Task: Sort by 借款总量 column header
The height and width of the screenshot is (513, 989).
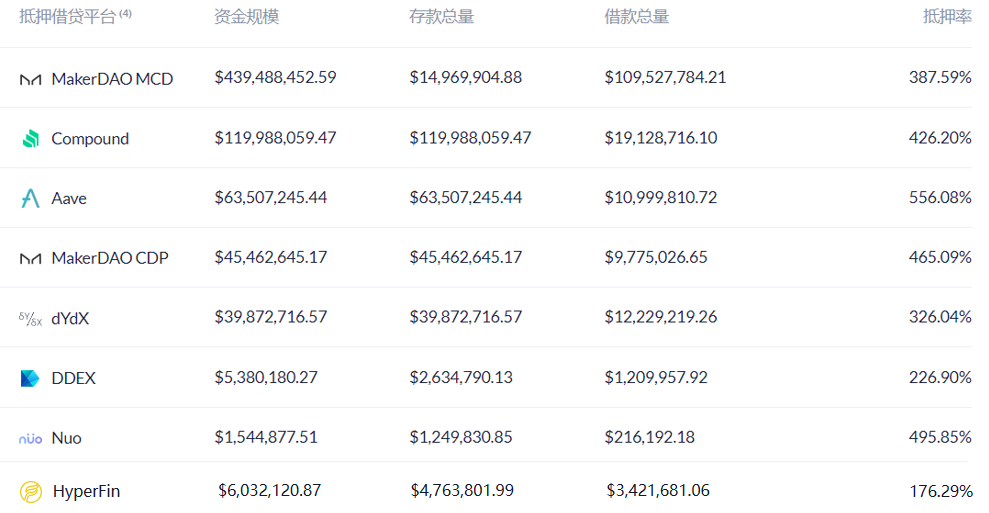Action: (636, 16)
